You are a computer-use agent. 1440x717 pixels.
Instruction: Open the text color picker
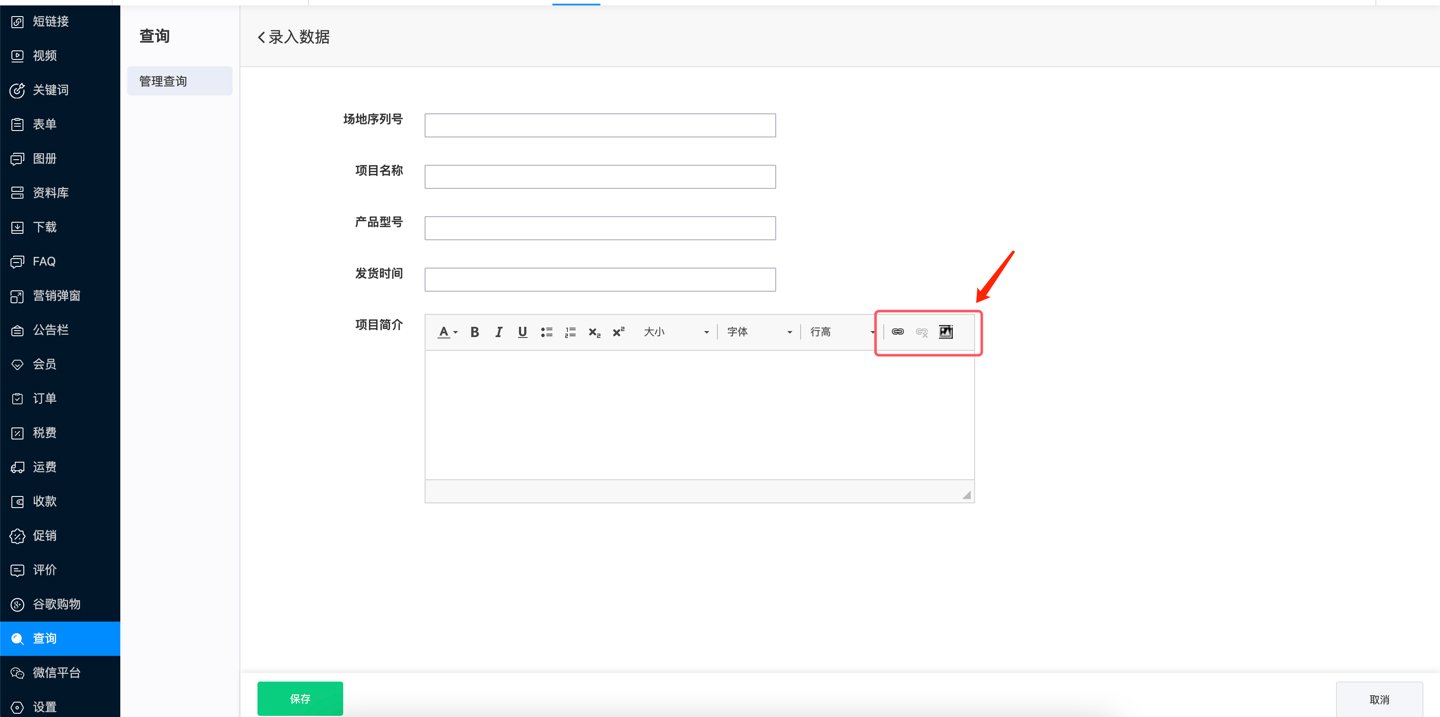pos(447,332)
